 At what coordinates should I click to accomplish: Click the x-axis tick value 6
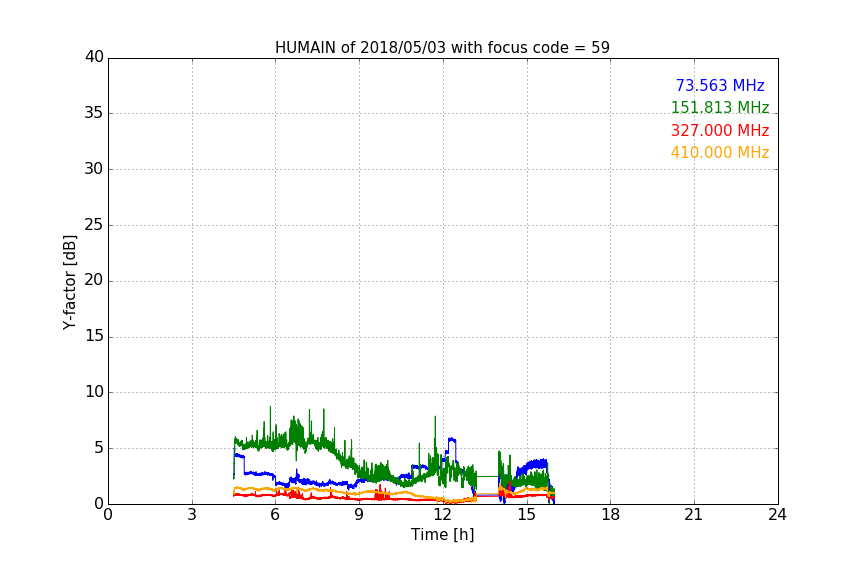[x=275, y=515]
